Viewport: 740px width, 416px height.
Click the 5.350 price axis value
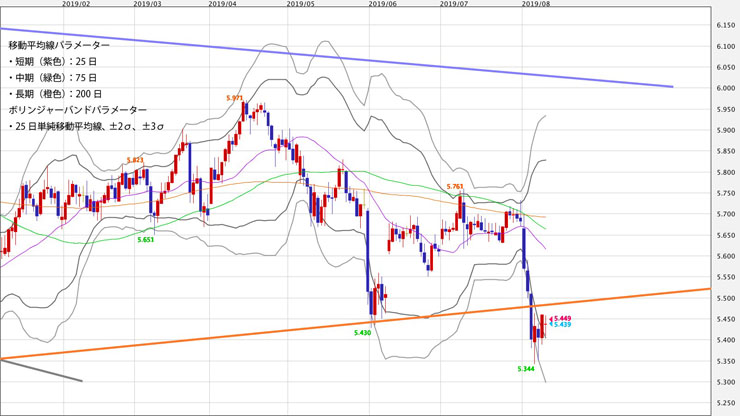(x=725, y=361)
